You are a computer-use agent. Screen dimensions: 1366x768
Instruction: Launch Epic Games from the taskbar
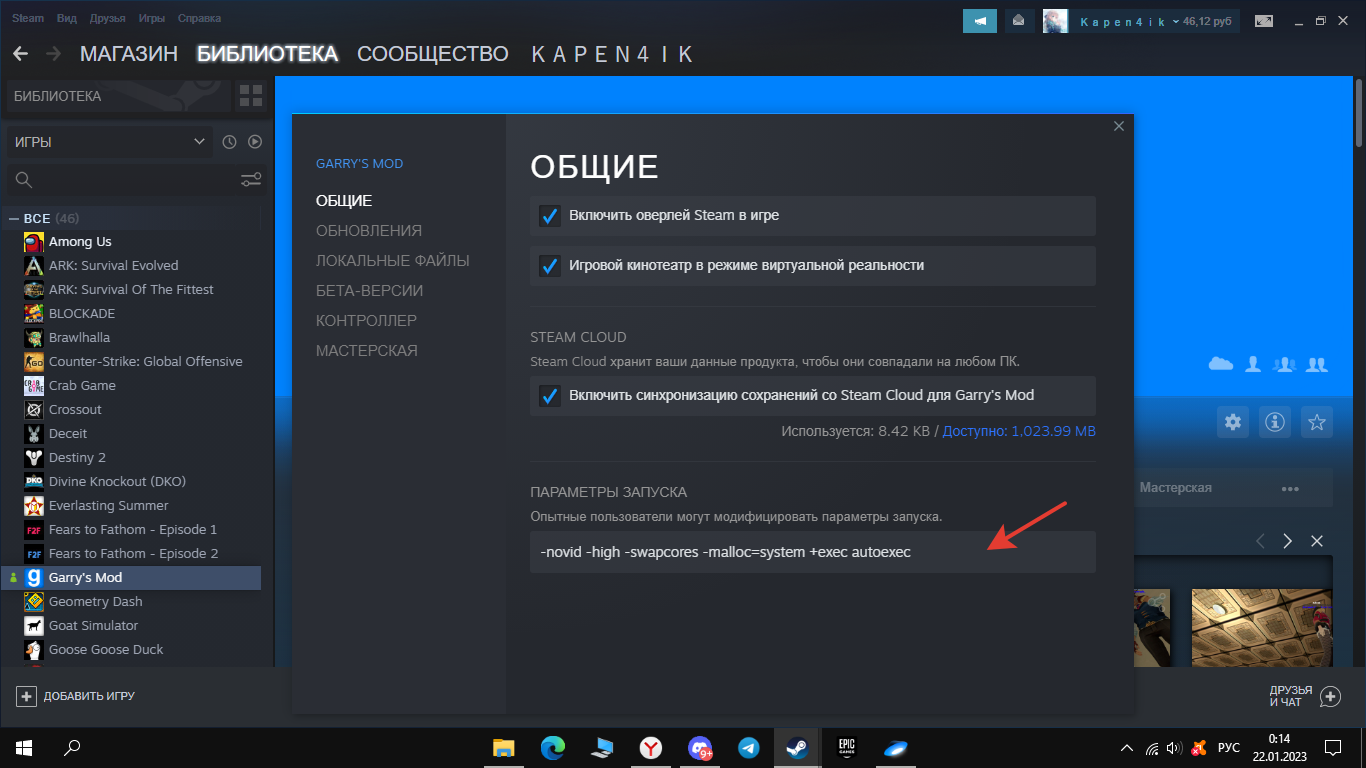[x=846, y=747]
